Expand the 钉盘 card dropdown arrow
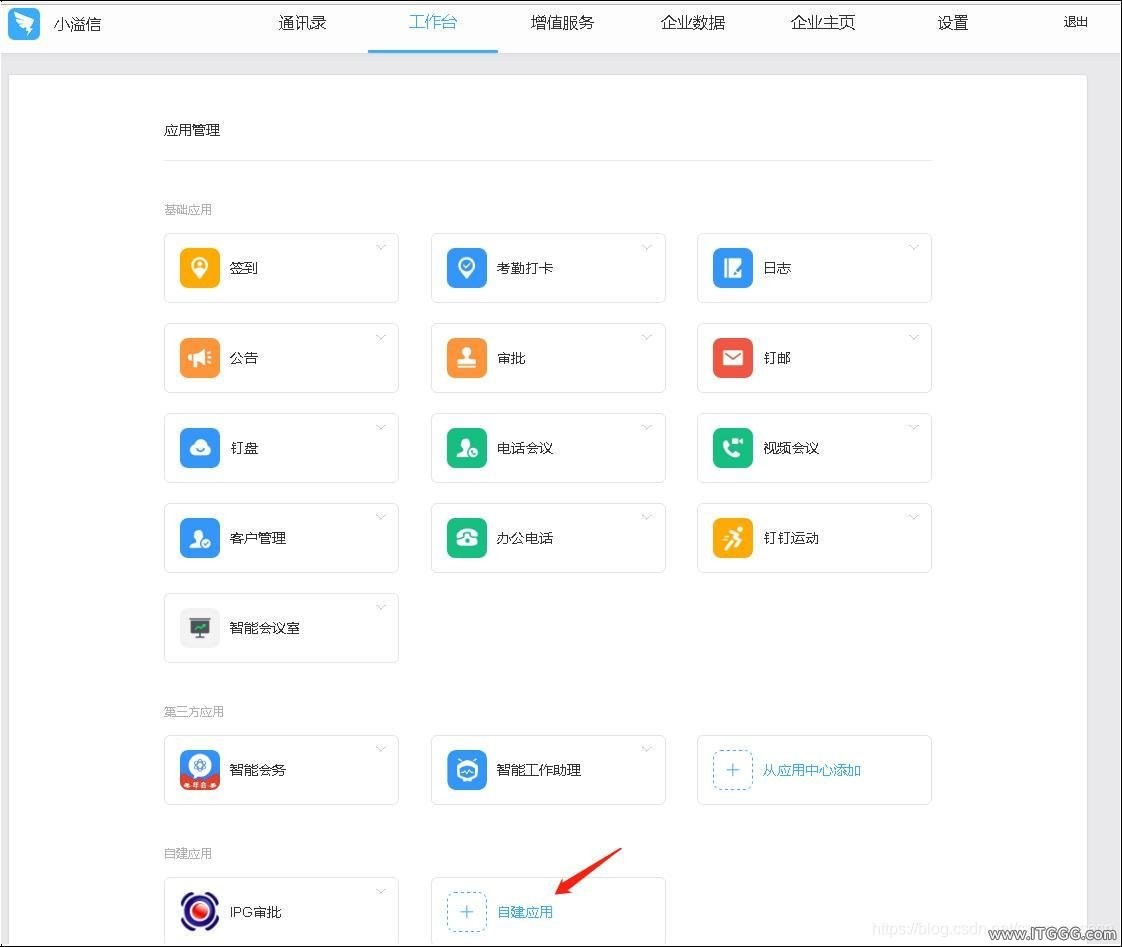 coord(381,427)
